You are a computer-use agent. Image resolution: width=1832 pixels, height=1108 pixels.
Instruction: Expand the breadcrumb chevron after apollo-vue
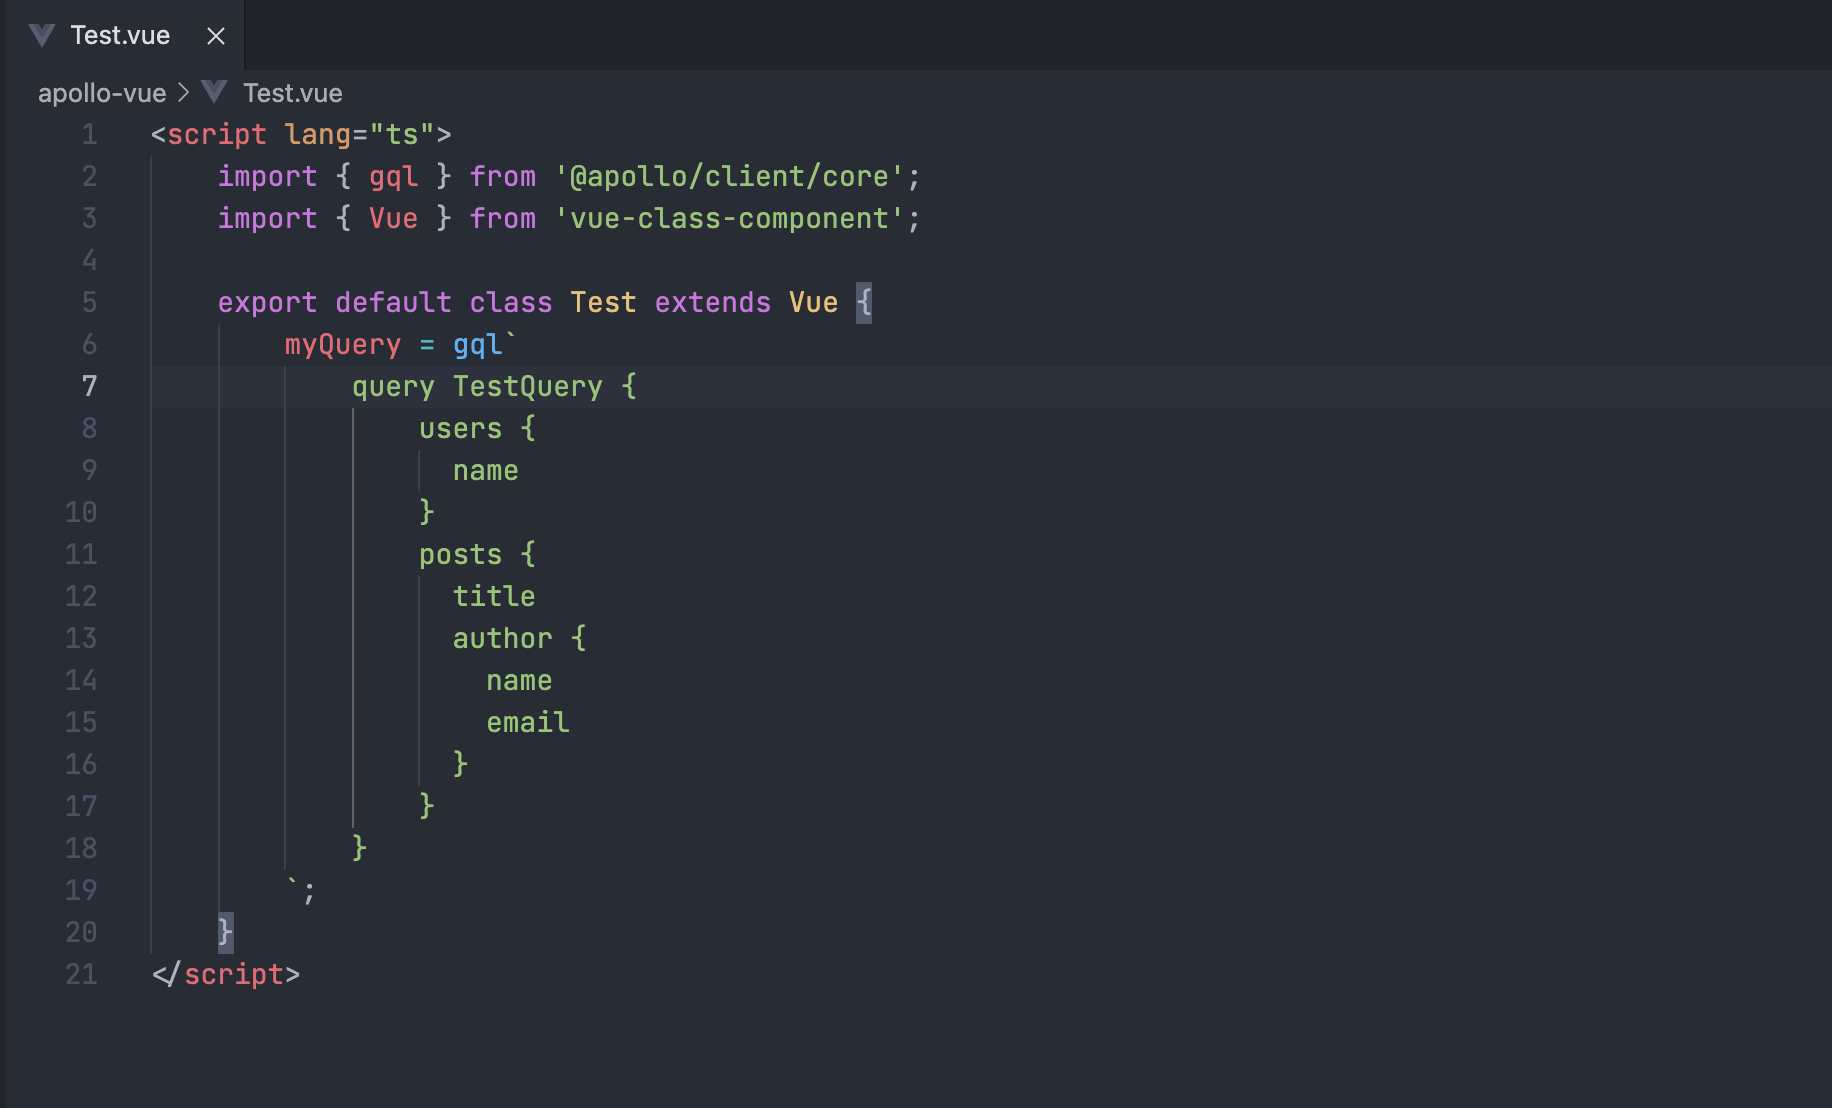(183, 92)
